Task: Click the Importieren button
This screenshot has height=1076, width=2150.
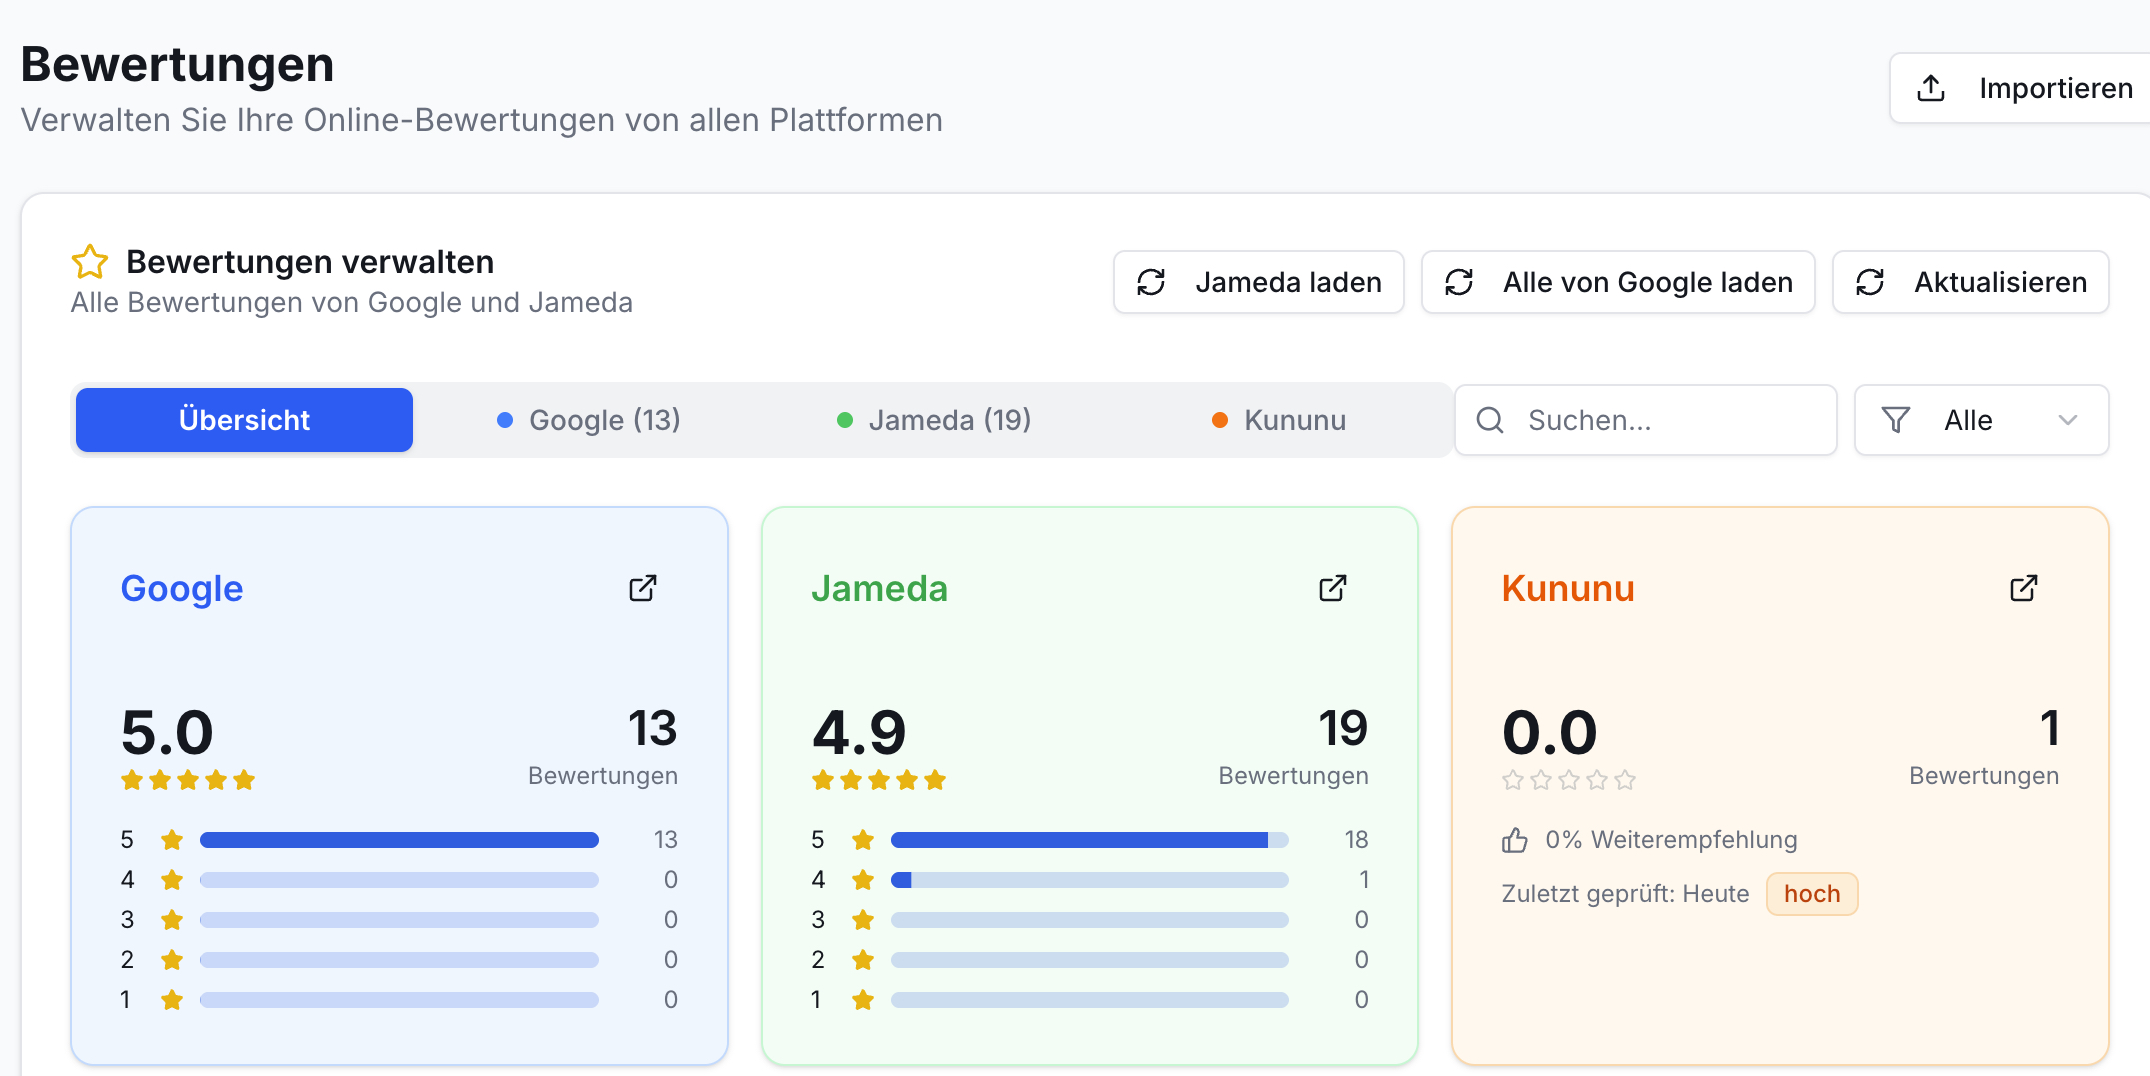Action: (2020, 88)
